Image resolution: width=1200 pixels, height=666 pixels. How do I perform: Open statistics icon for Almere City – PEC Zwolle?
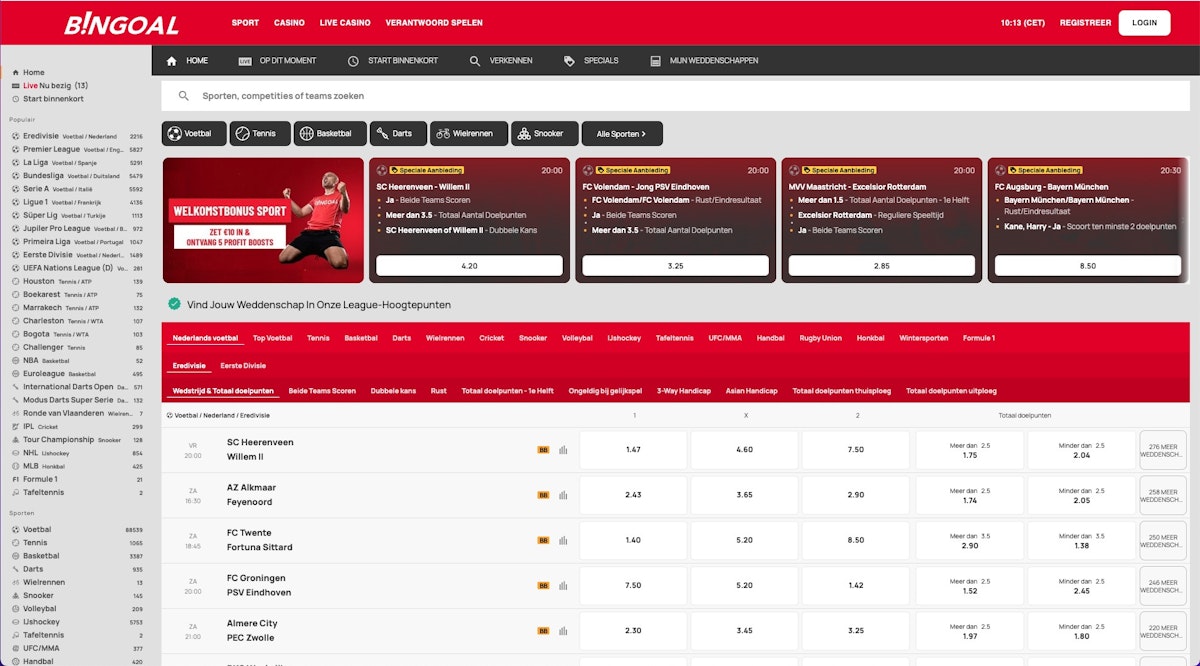click(563, 631)
